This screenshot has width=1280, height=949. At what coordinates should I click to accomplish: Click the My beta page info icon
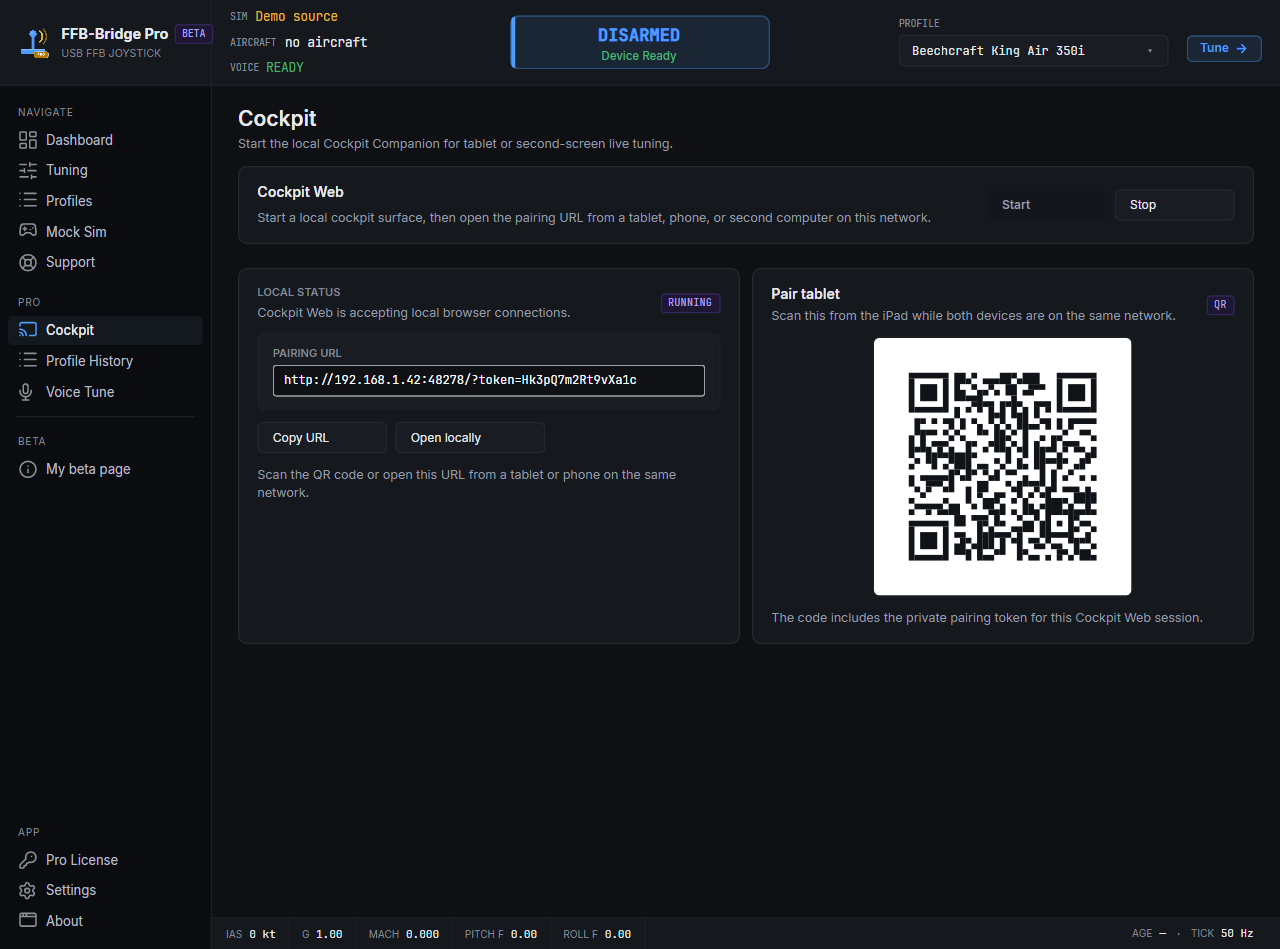pos(28,469)
